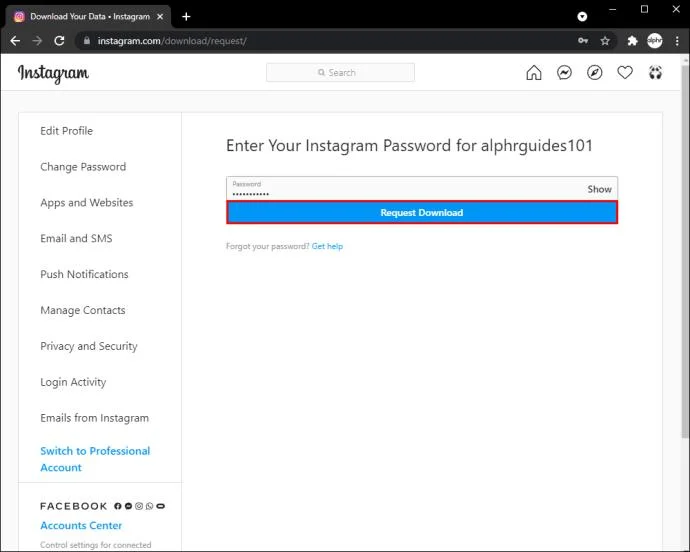
Task: Open Messenger direct messages icon
Action: (x=564, y=73)
